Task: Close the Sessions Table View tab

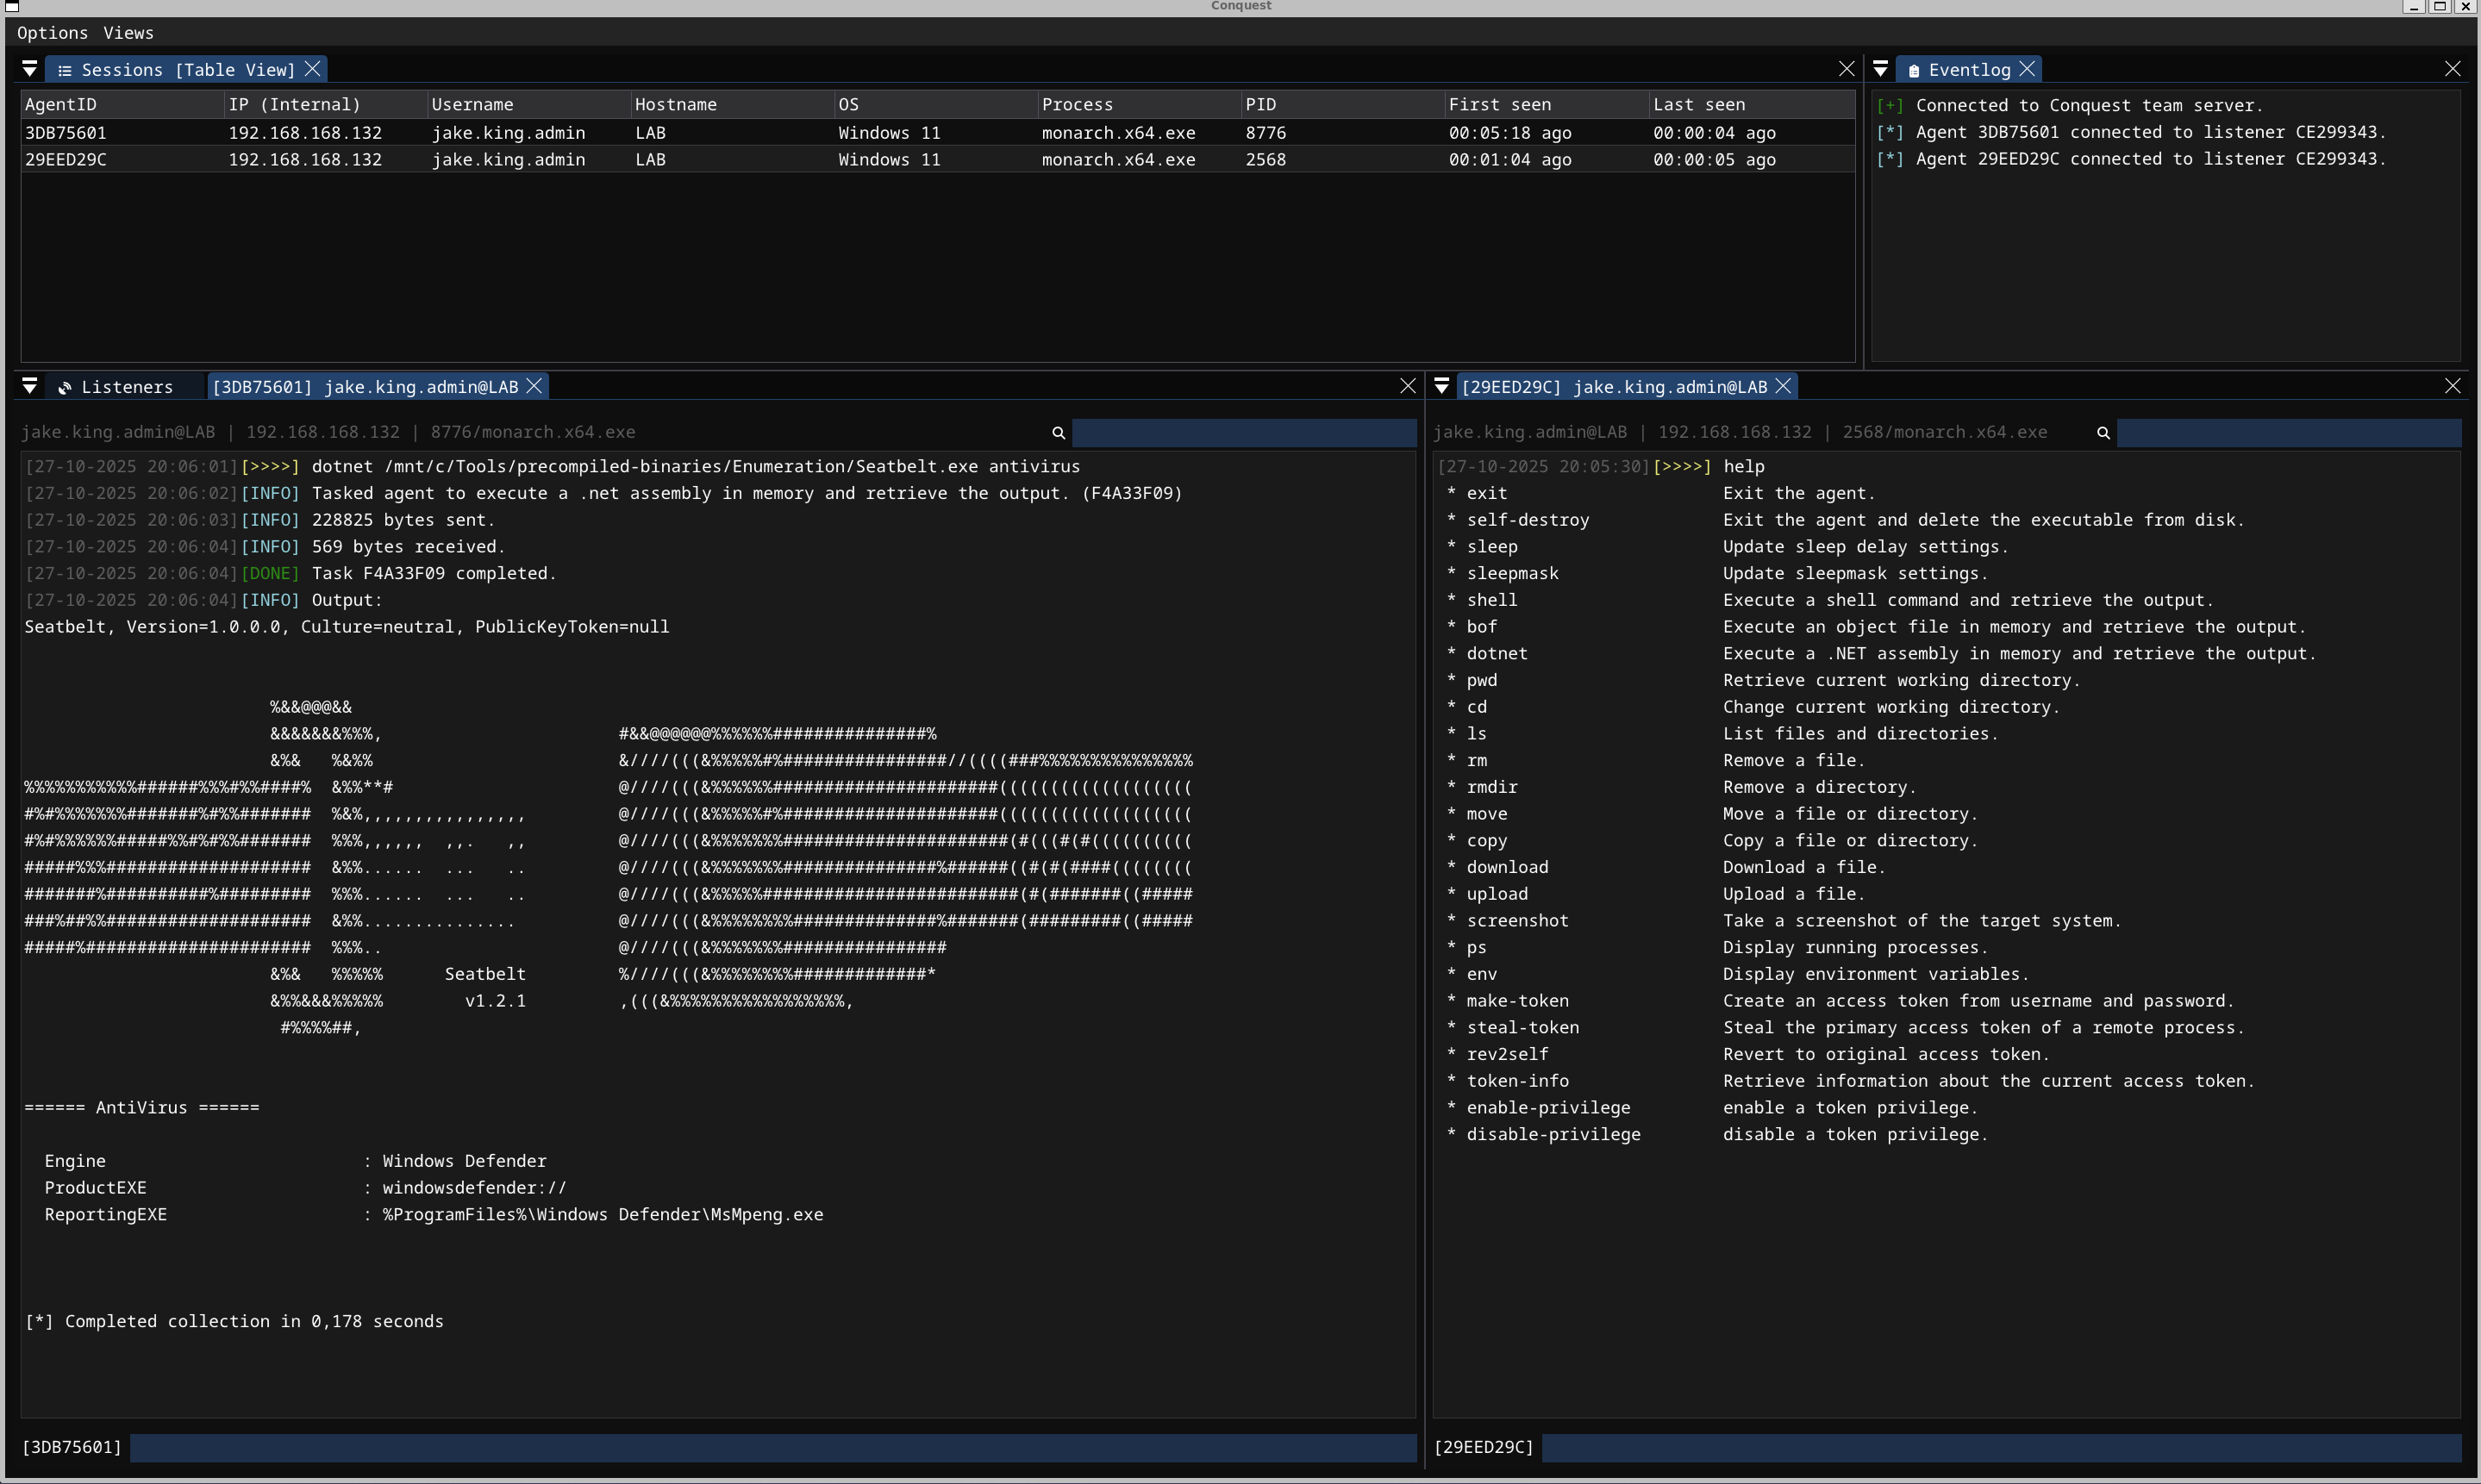Action: [x=313, y=69]
